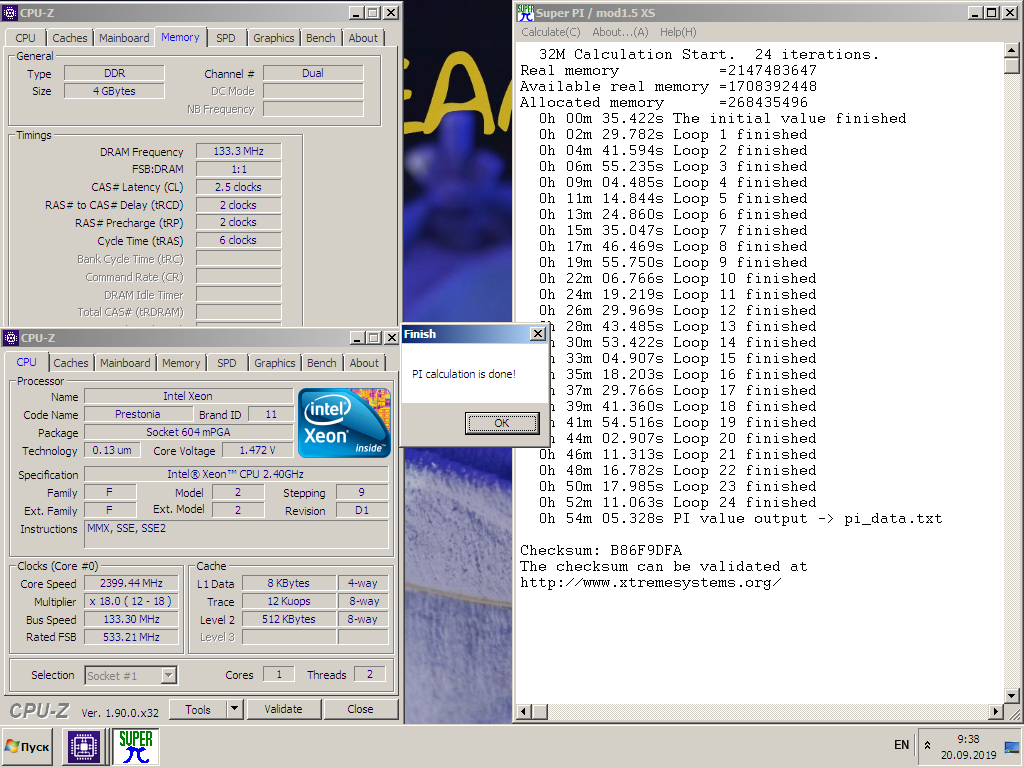Close the Finish dialog with X
This screenshot has height=768, width=1024.
[537, 334]
